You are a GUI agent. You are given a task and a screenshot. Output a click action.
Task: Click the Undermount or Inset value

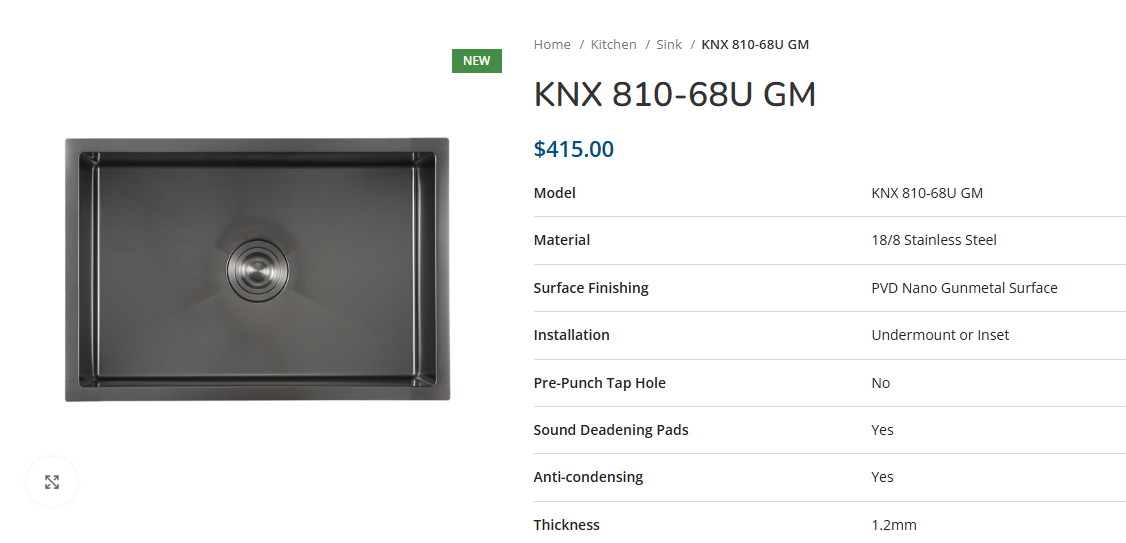tap(940, 335)
